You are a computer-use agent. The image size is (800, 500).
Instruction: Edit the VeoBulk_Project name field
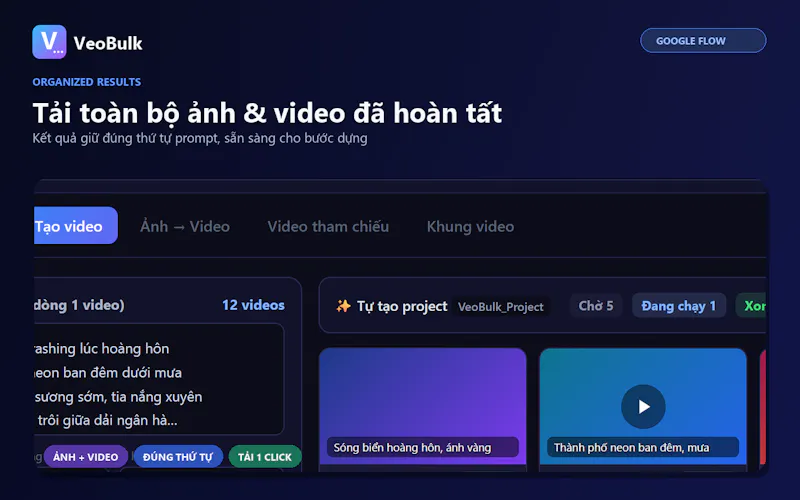click(501, 306)
